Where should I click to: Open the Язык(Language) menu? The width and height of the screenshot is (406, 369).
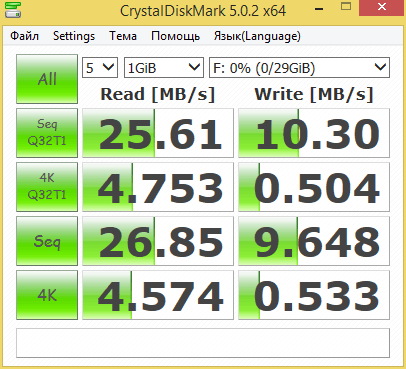pos(257,36)
